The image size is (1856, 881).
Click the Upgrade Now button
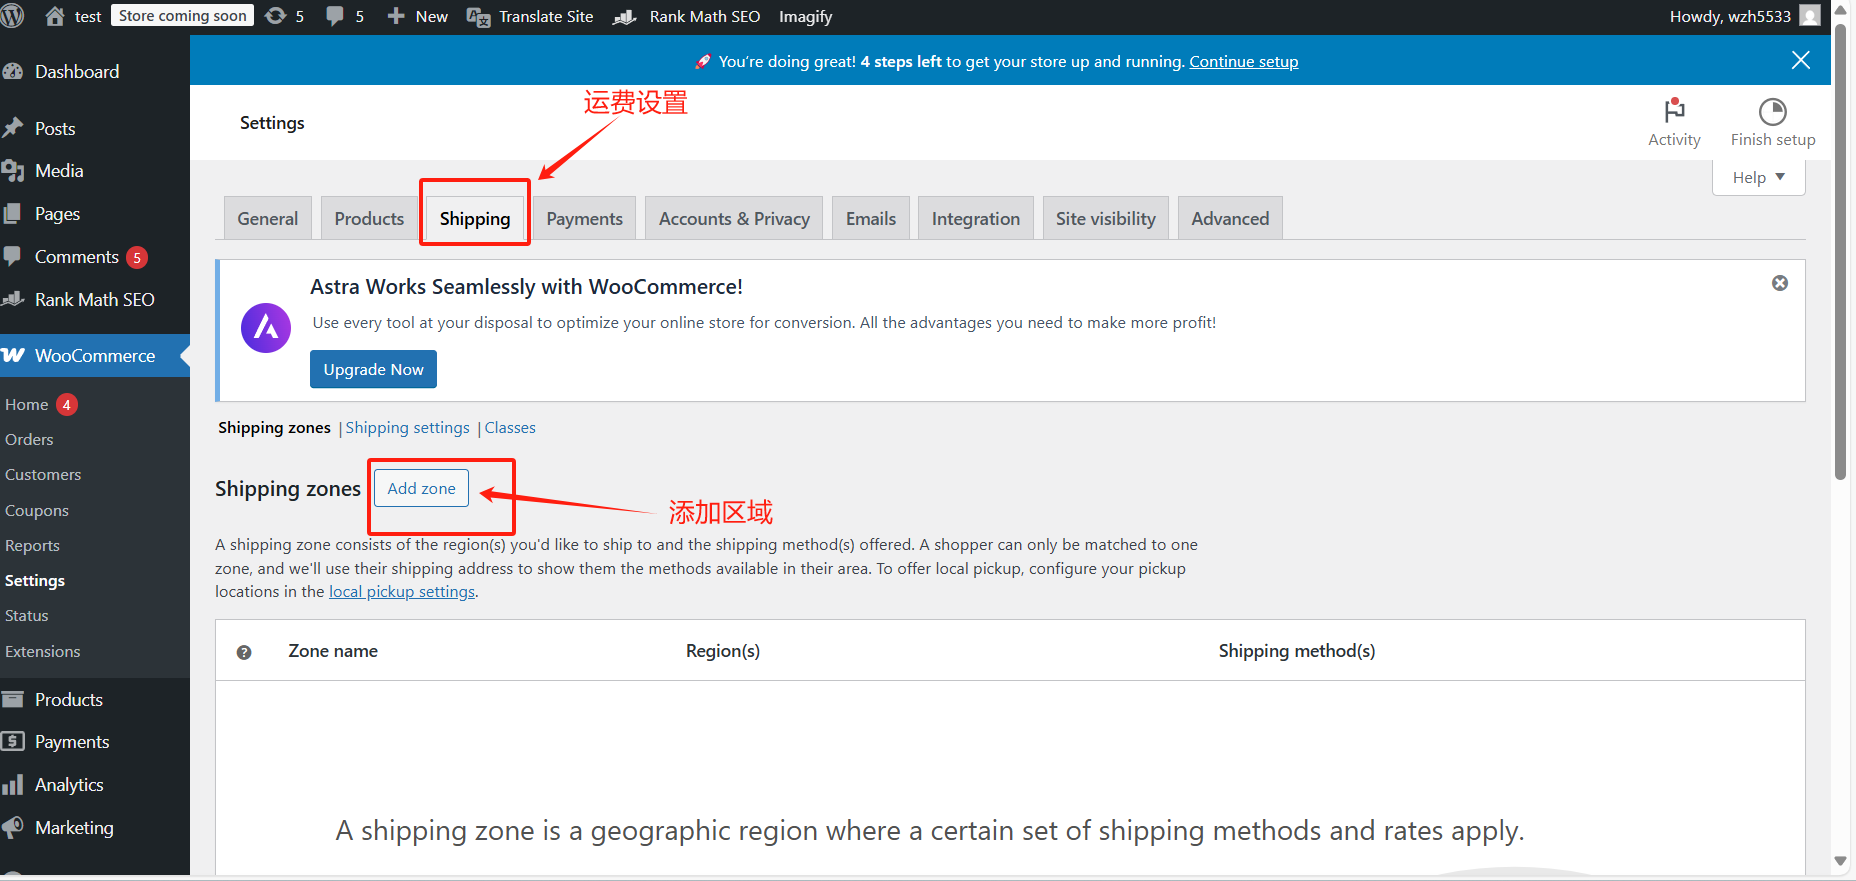tap(373, 369)
